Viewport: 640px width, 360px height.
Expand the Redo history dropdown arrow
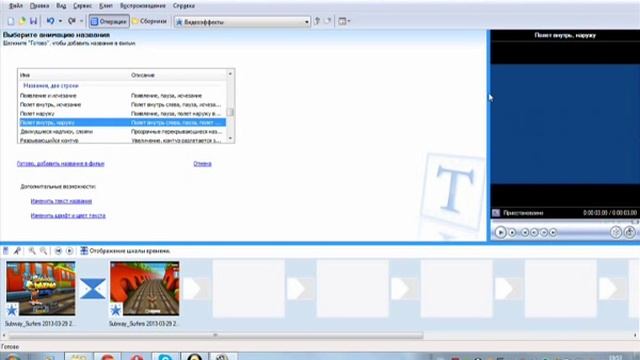point(81,21)
